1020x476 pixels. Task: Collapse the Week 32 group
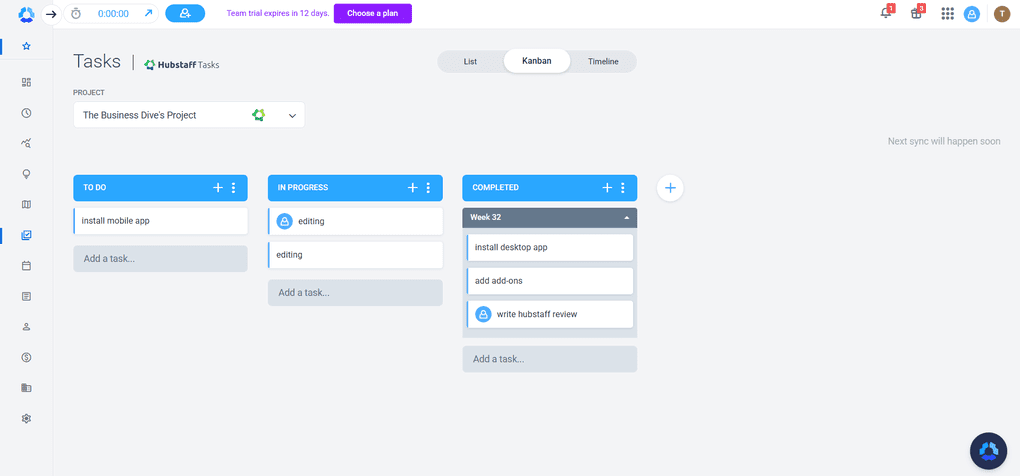[626, 218]
